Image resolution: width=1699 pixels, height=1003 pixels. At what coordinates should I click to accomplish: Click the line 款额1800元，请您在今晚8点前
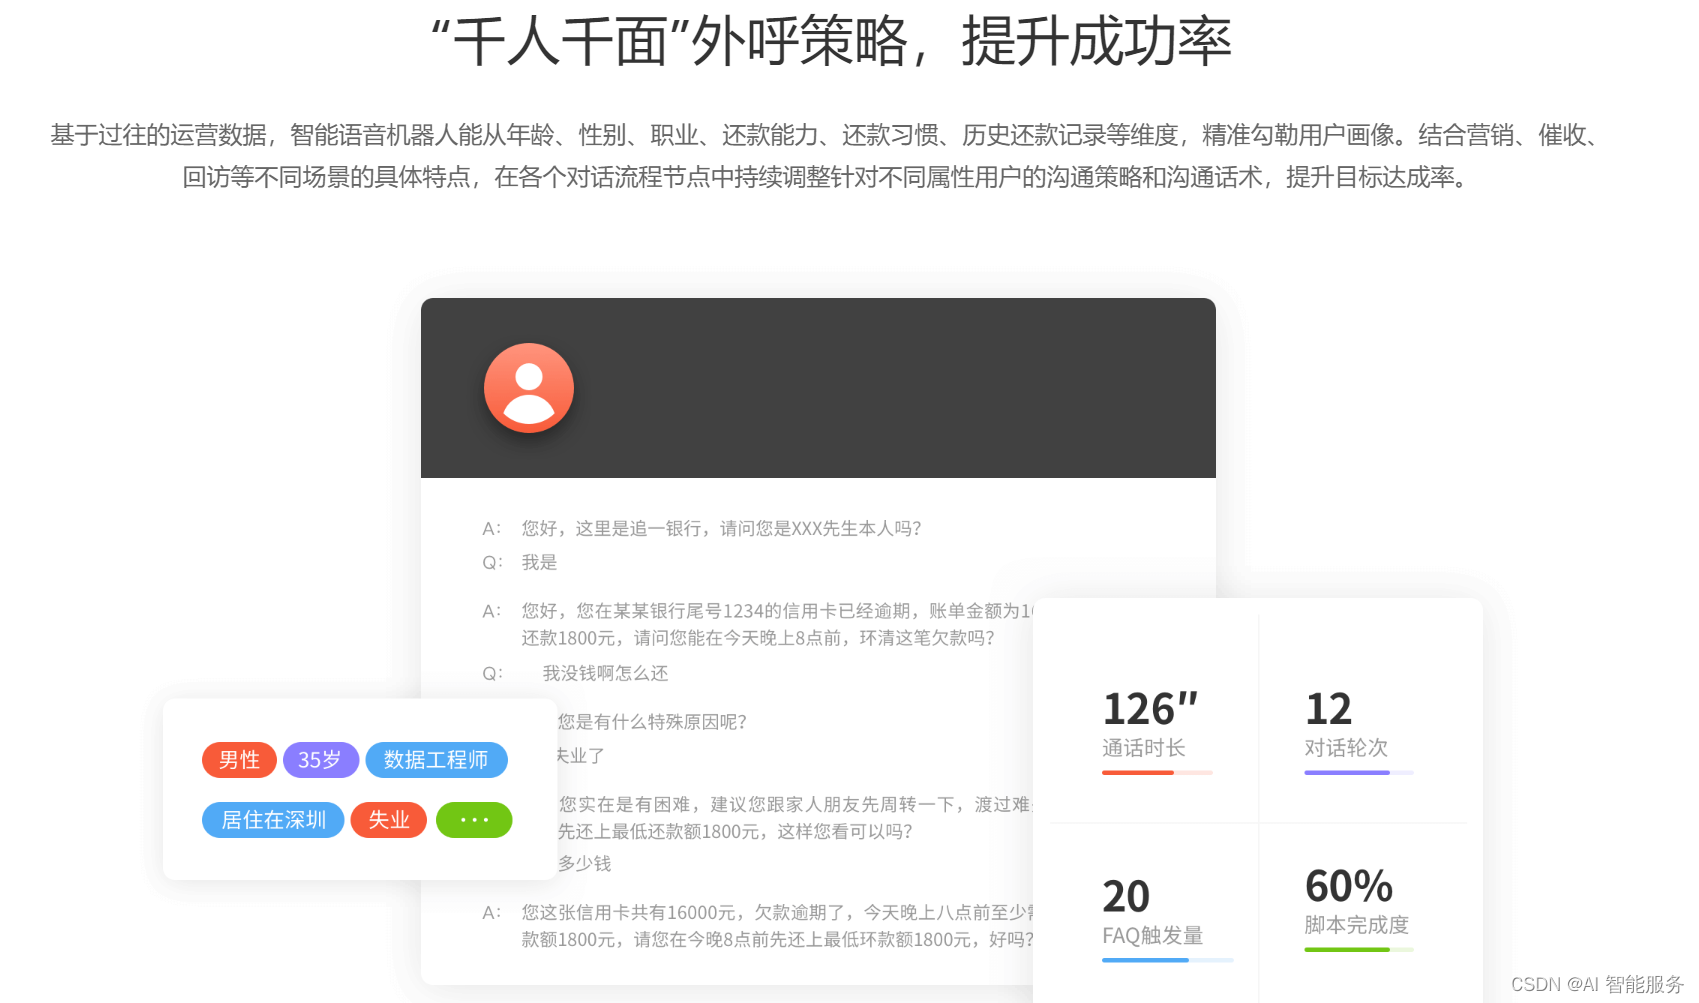[777, 939]
